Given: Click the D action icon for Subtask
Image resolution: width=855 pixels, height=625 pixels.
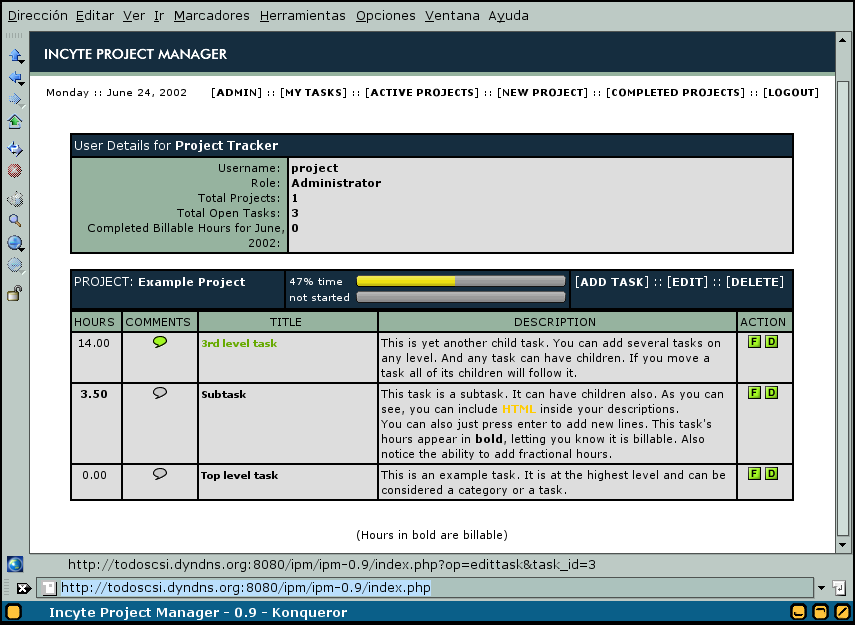Looking at the screenshot, I should click(x=772, y=393).
